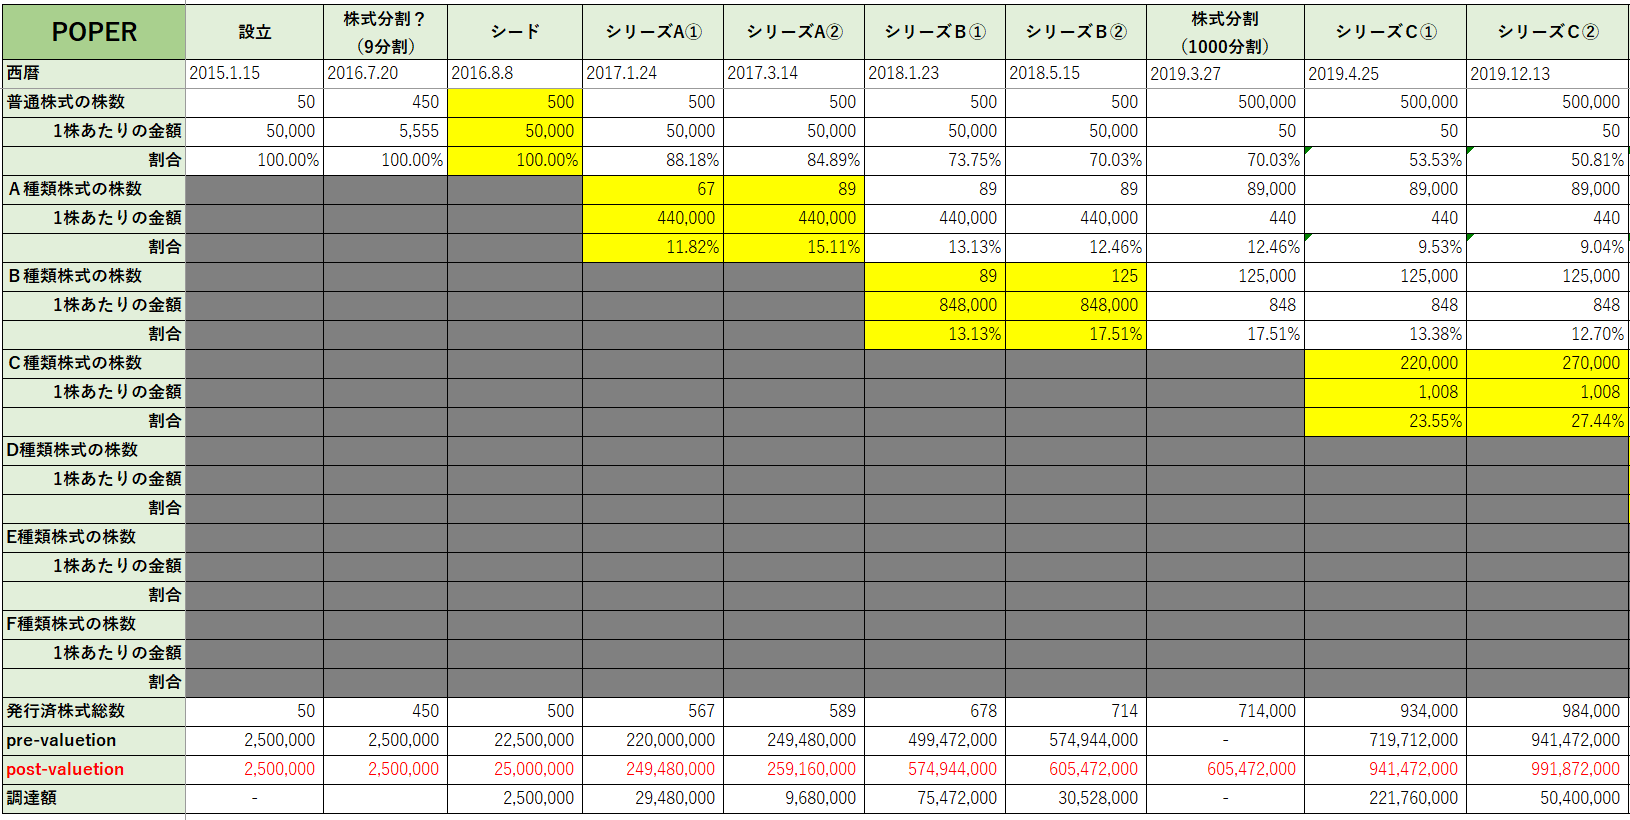Screen dimensions: 1630x820
Task: Select total shares cell 714,000
Action: pyautogui.click(x=1225, y=711)
